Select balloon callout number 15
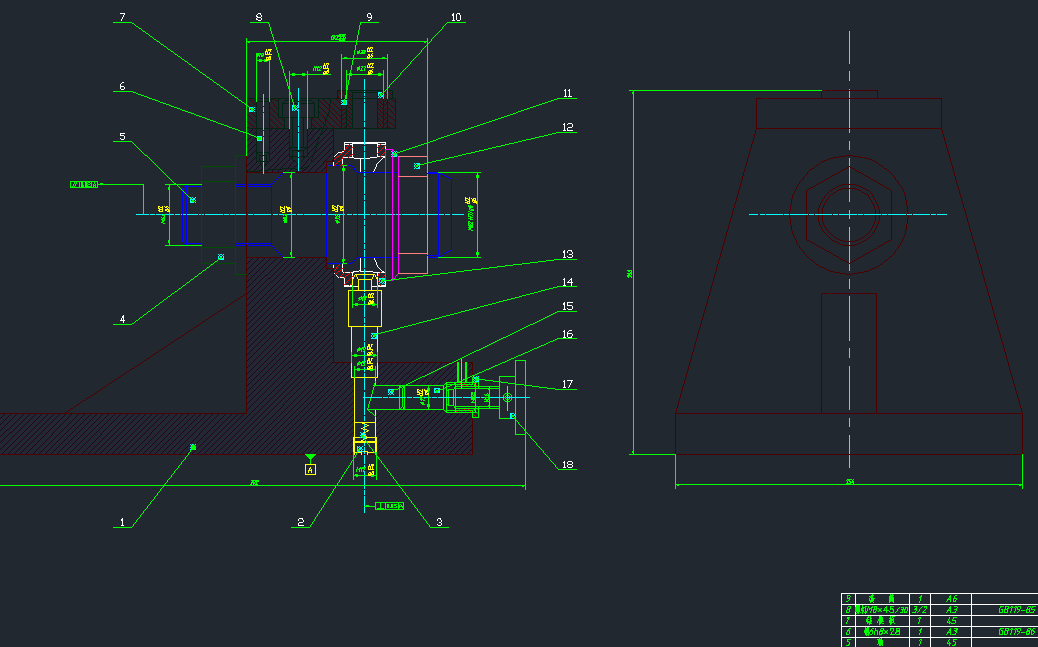The width and height of the screenshot is (1038, 647). 567,306
